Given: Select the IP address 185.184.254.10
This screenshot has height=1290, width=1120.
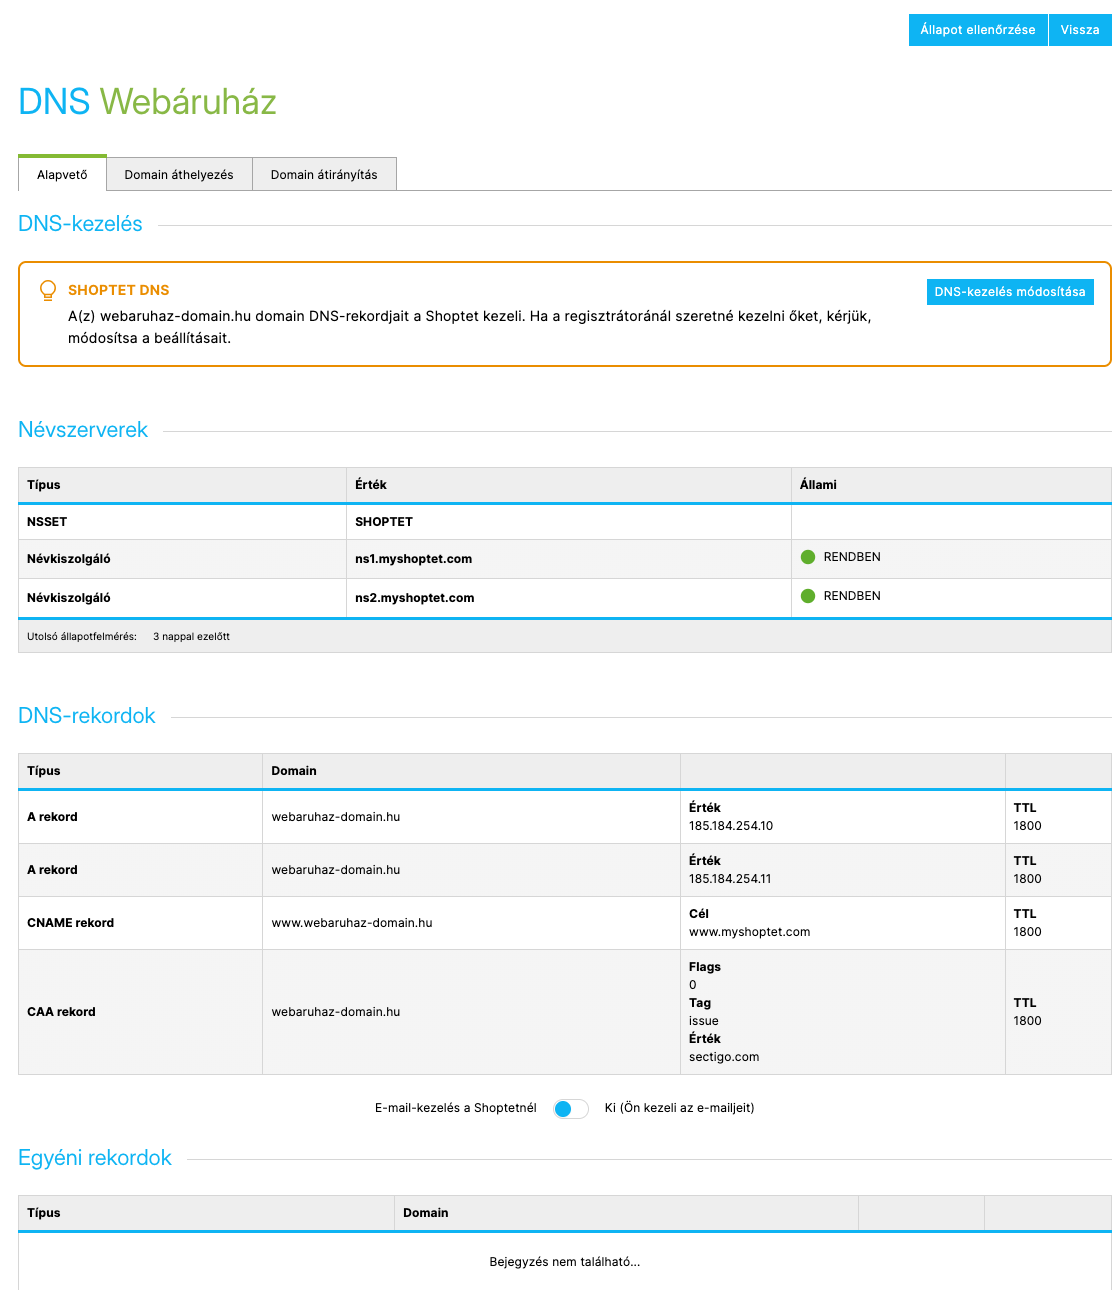Looking at the screenshot, I should (731, 826).
